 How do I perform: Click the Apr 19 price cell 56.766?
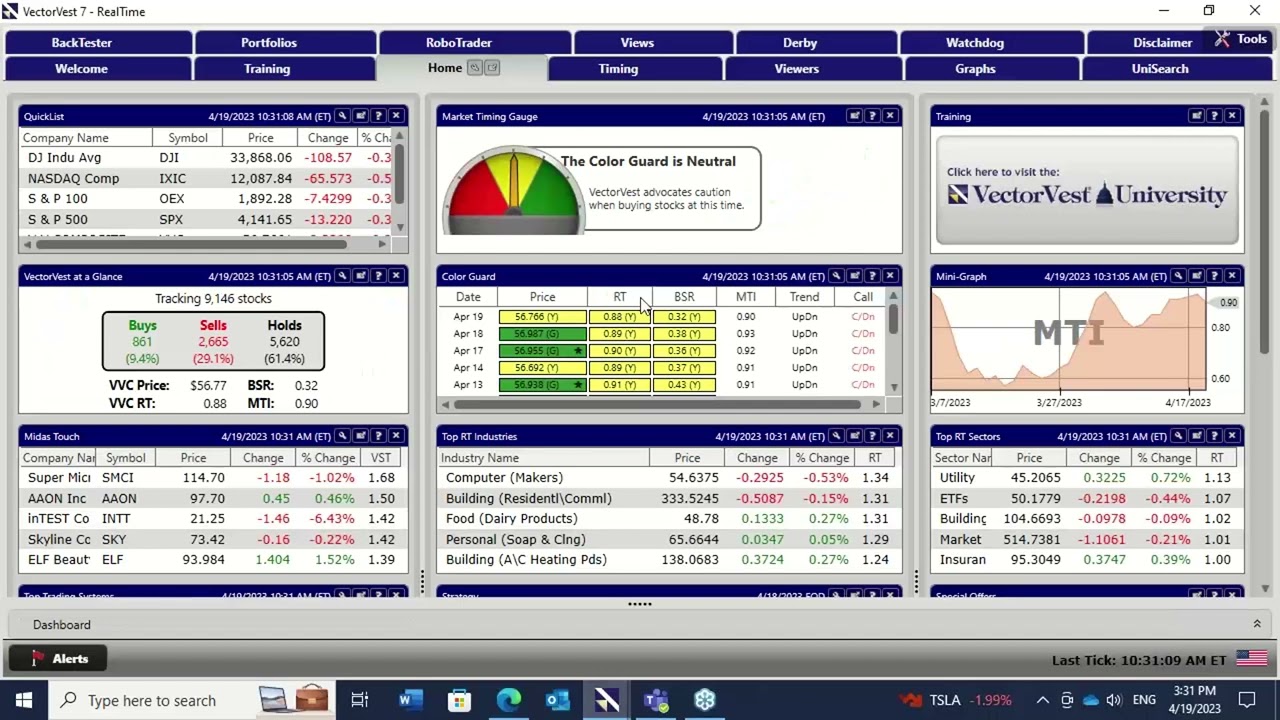pos(543,317)
